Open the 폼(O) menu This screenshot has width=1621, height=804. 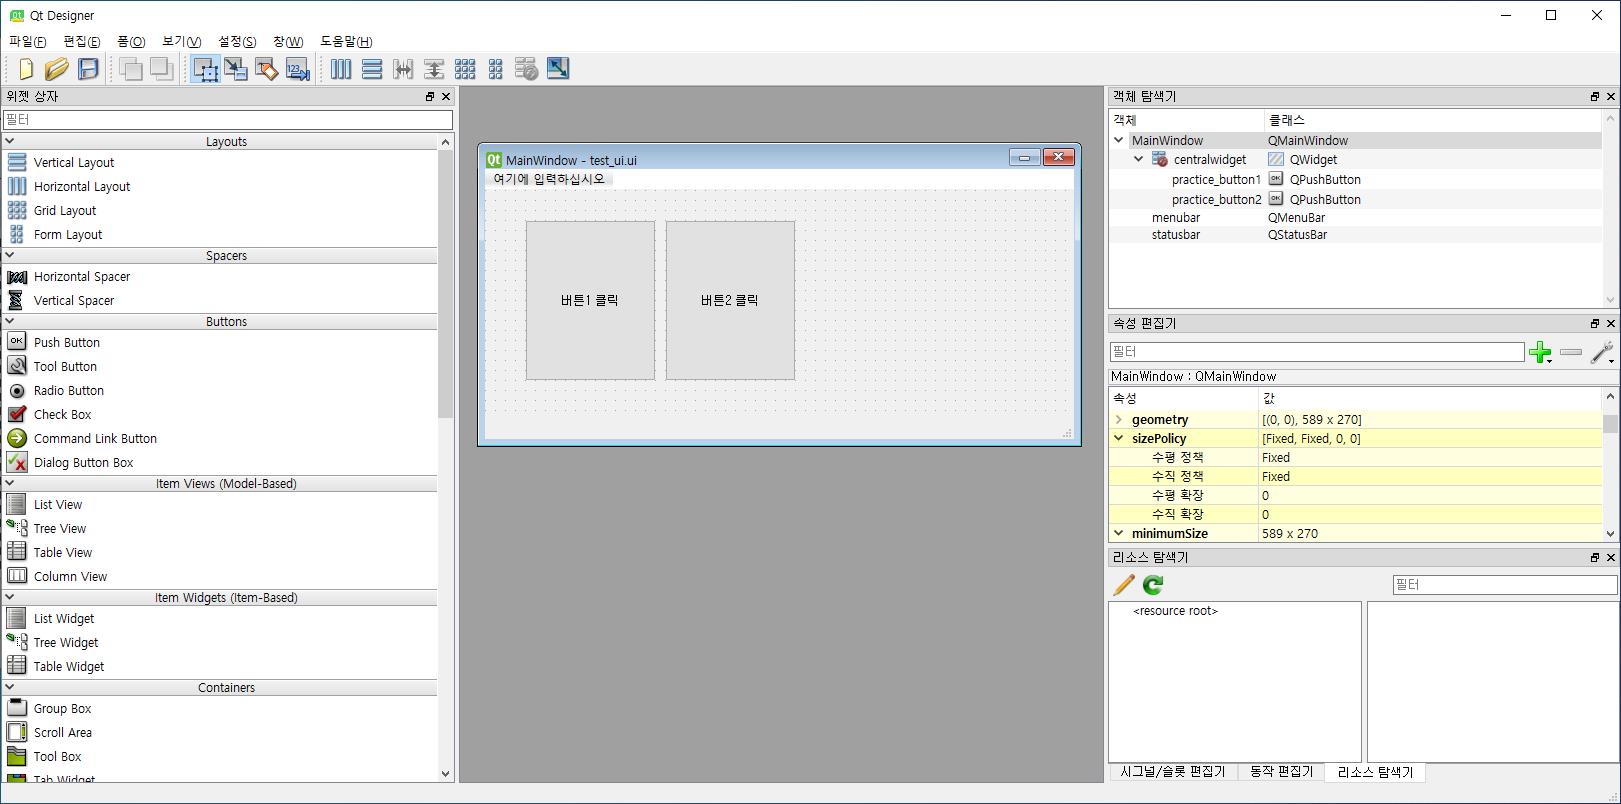pos(131,41)
